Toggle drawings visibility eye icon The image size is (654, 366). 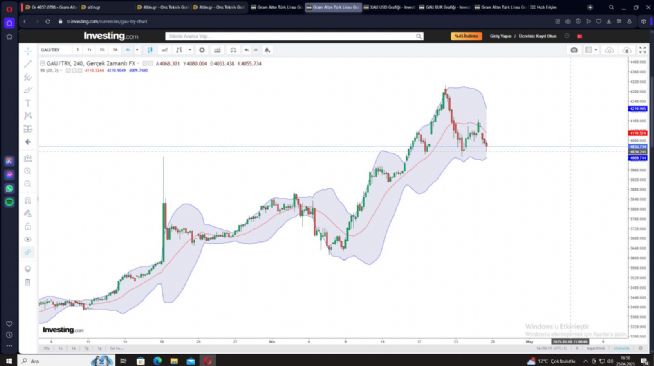(28, 239)
